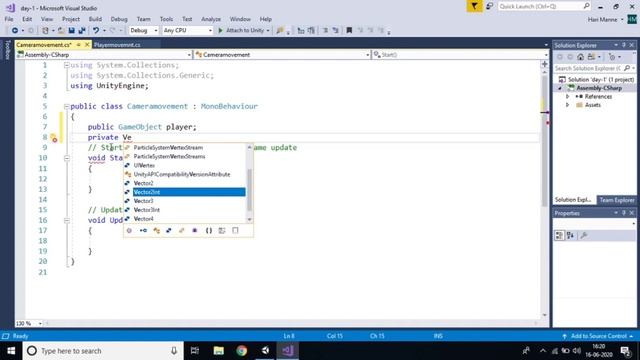Viewport: 640px width, 360px height.
Task: Click the Task View taskbar icon
Action: [195, 351]
